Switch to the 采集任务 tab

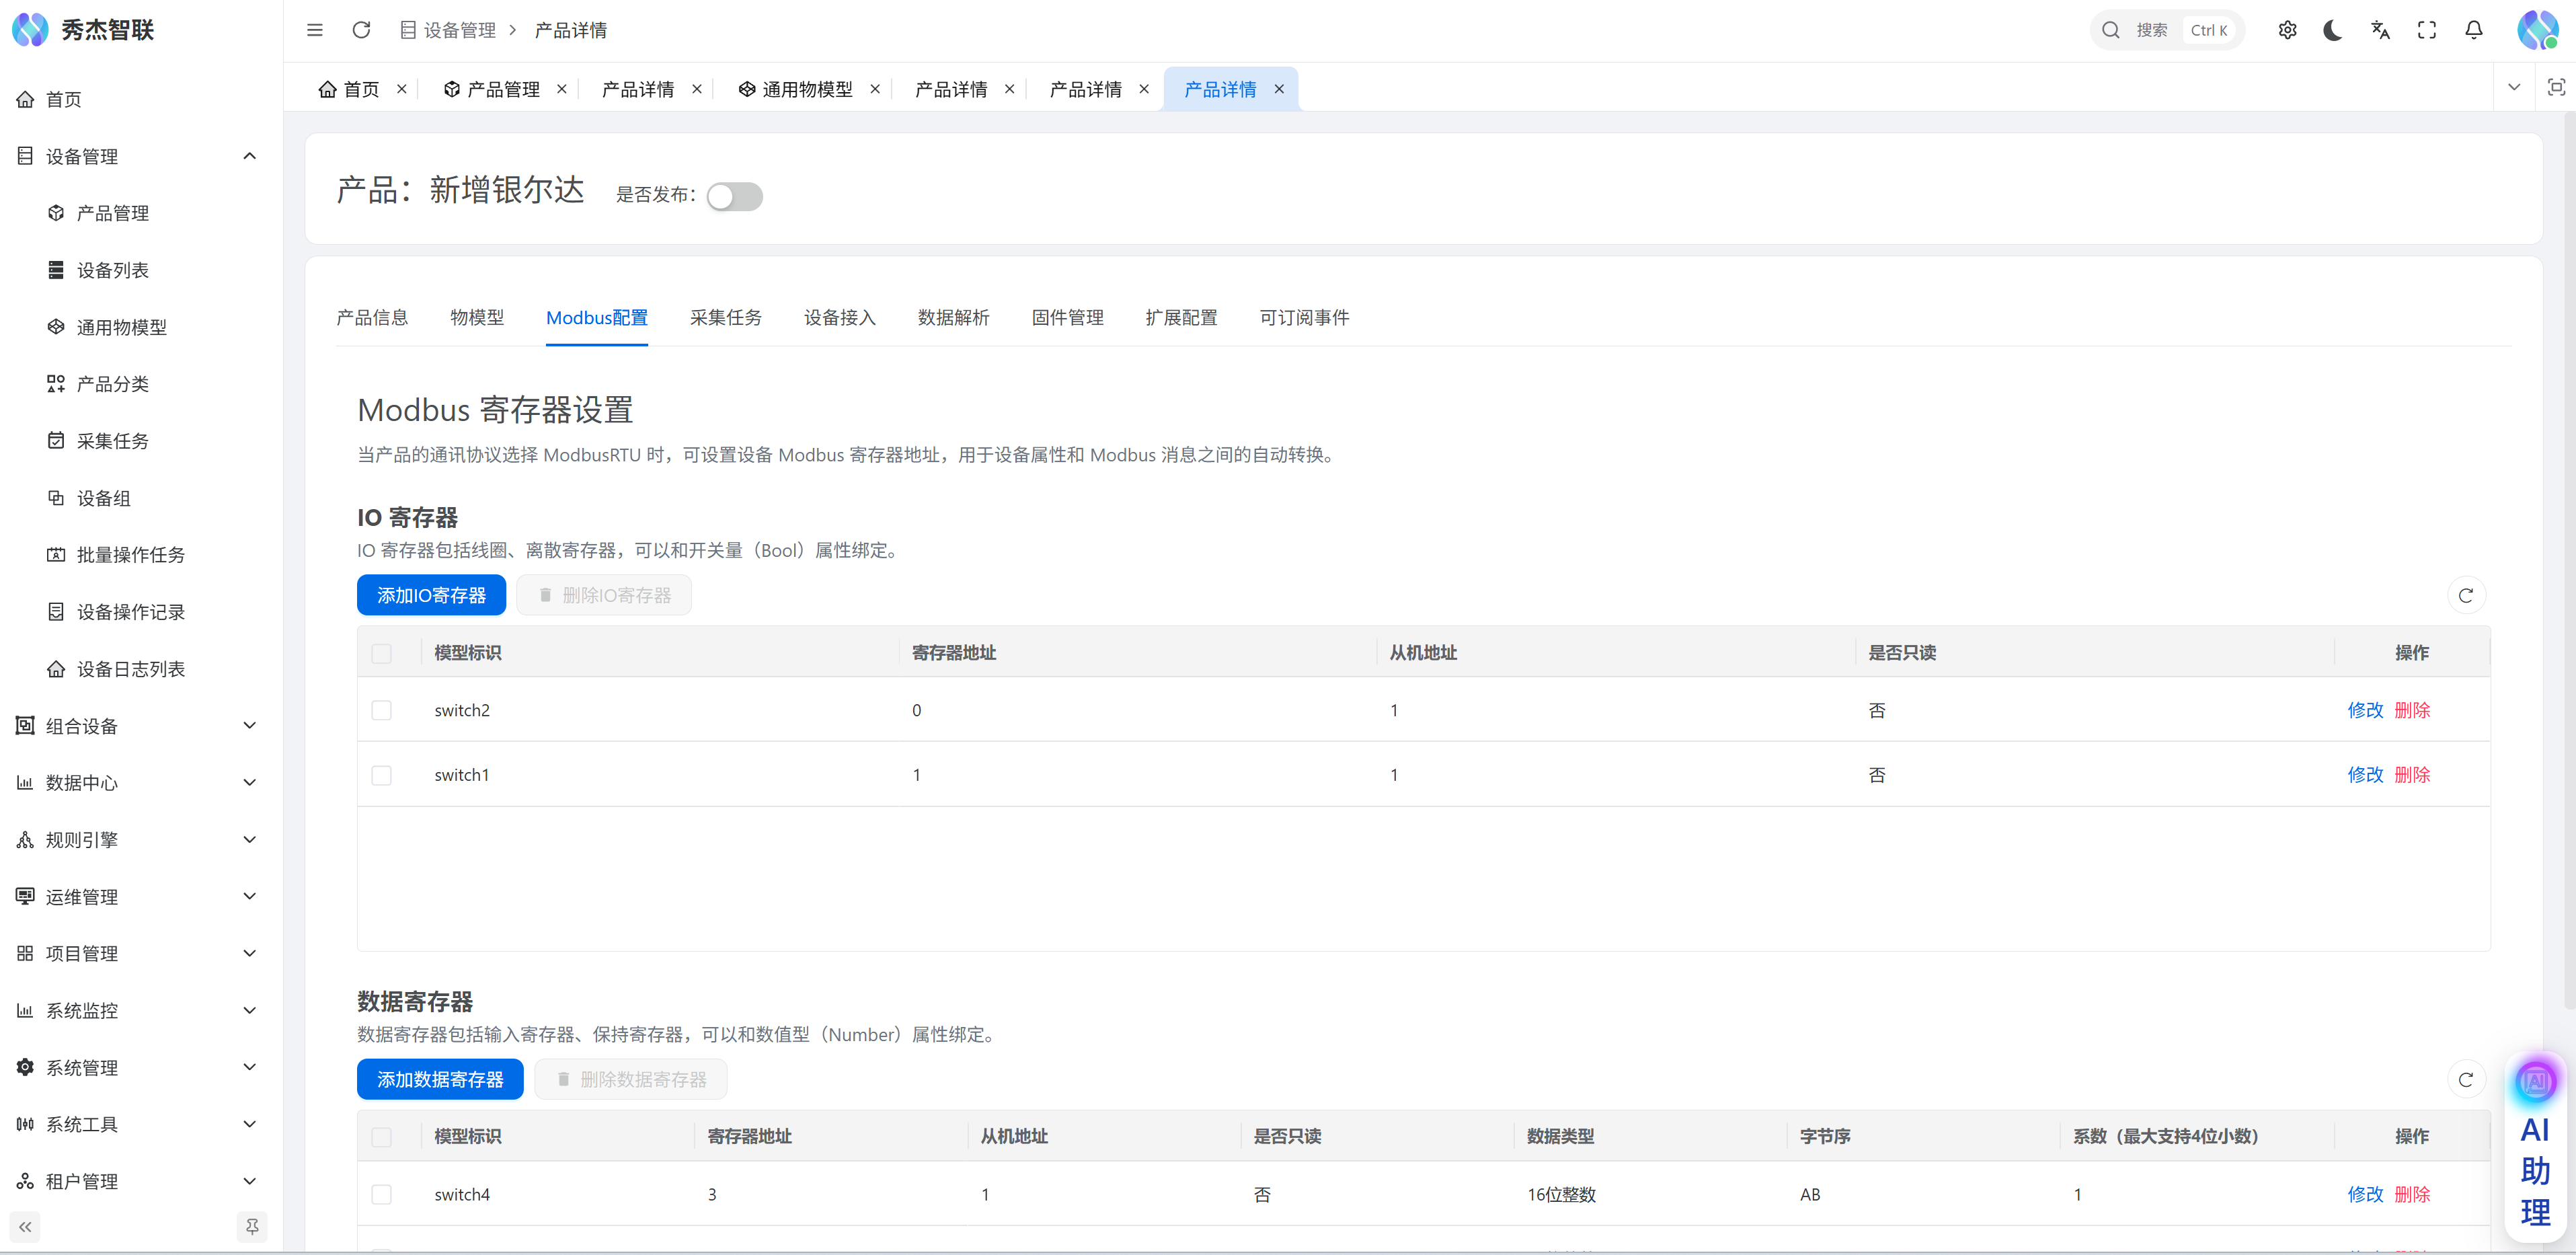pyautogui.click(x=725, y=317)
